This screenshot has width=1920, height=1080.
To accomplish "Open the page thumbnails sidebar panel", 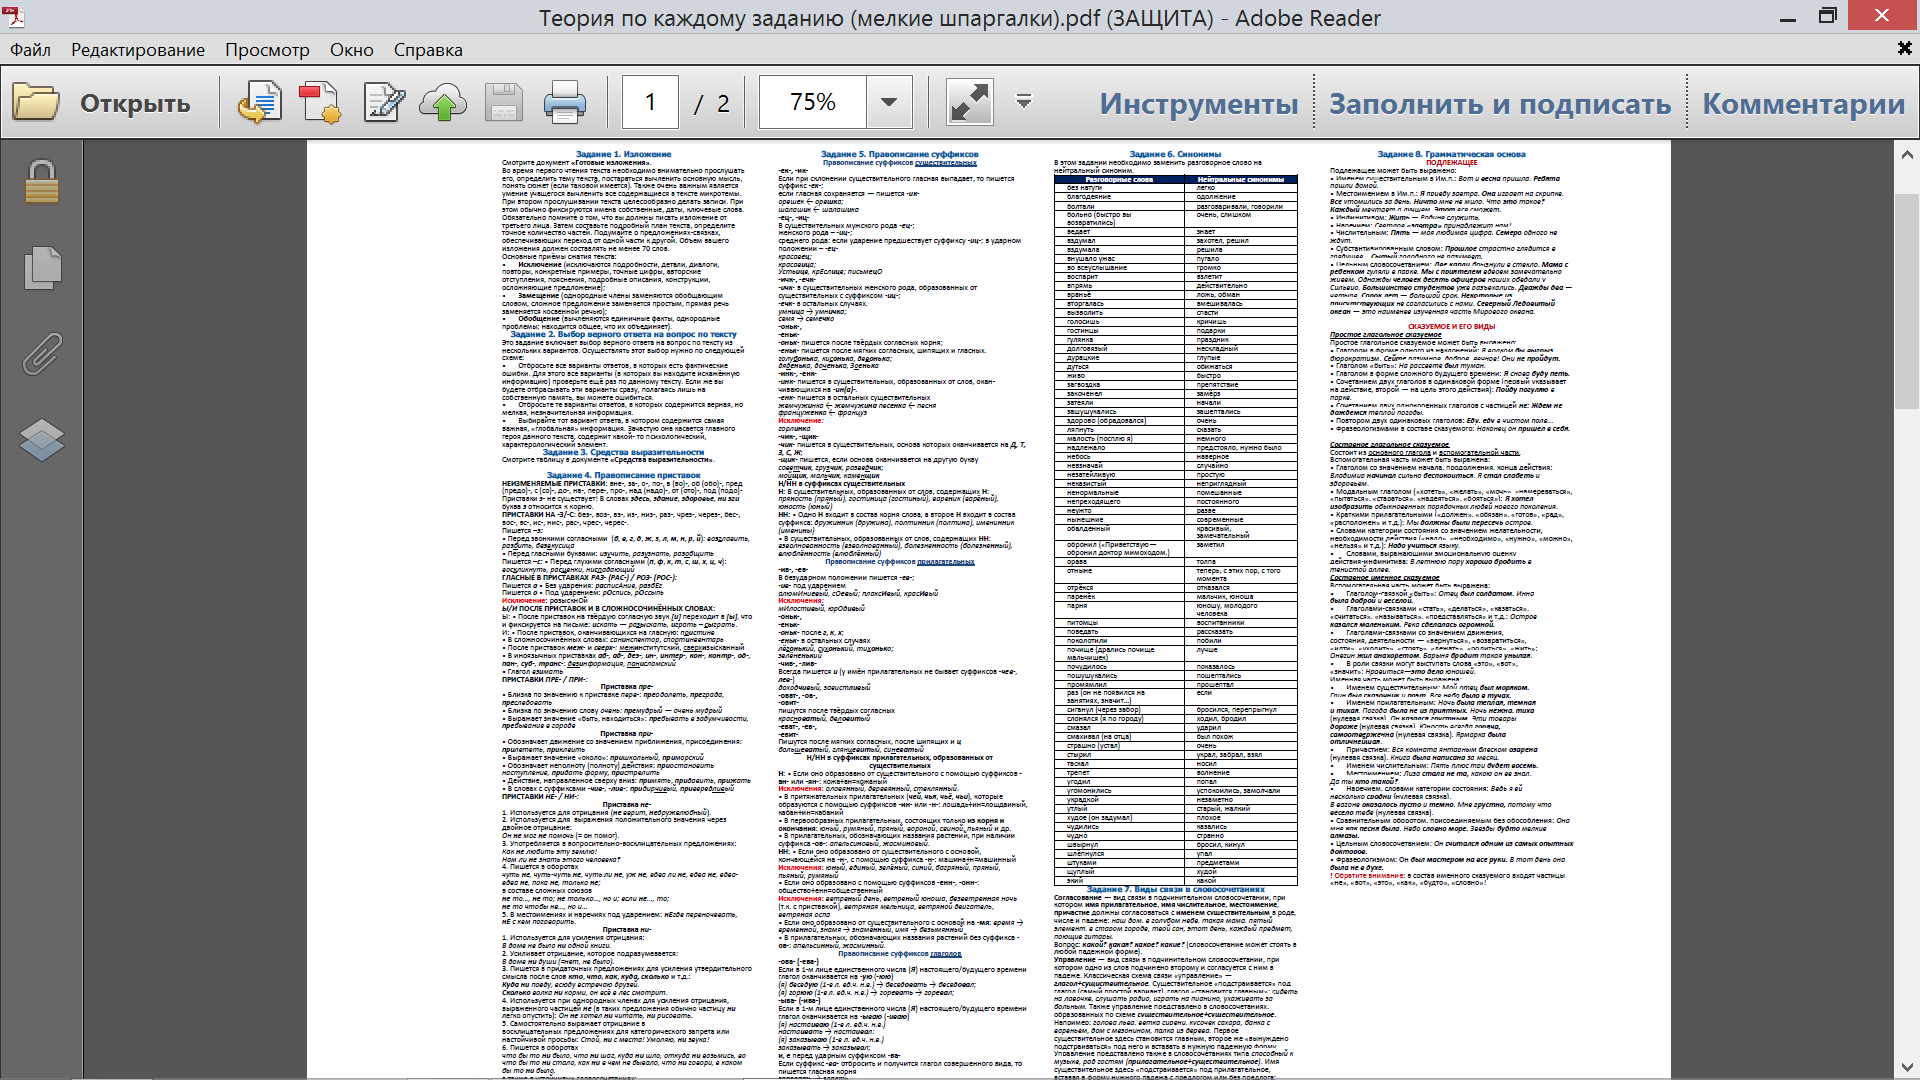I will coord(41,268).
